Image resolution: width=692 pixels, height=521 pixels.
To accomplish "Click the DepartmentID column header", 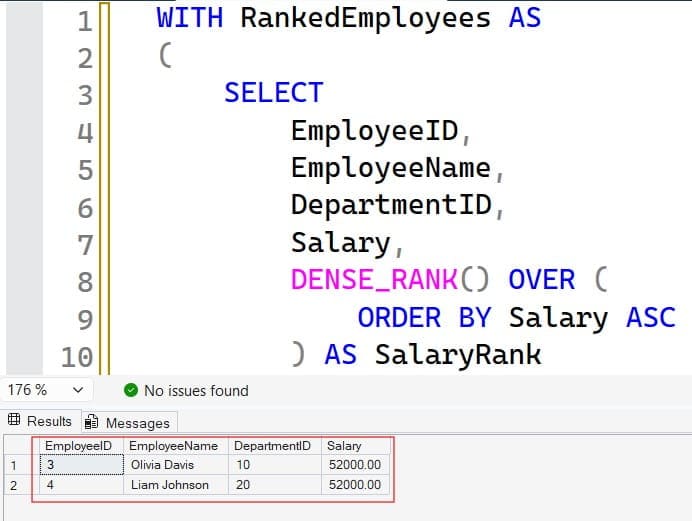I will point(275,446).
